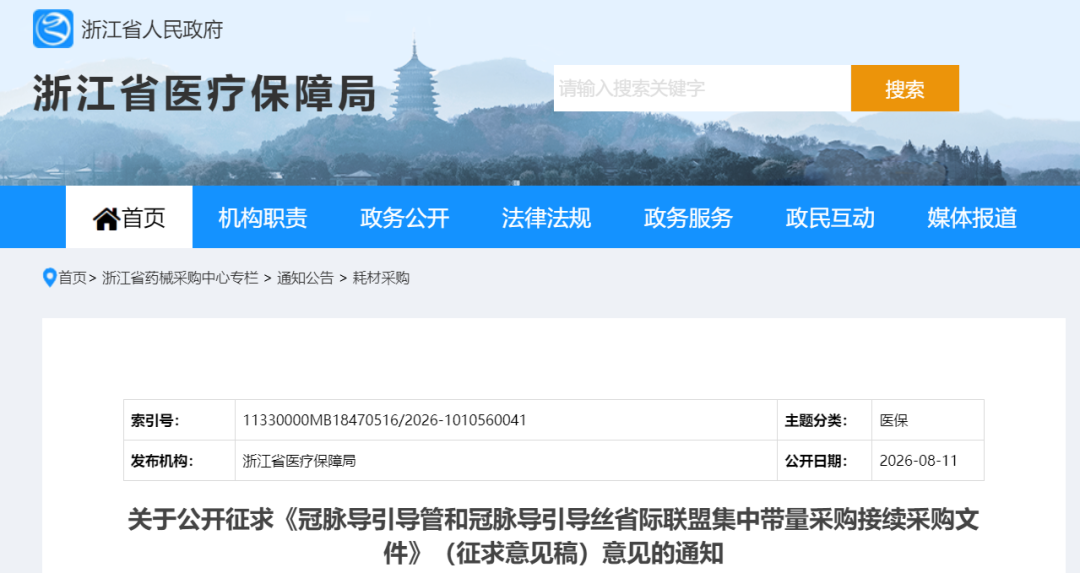Click the 浙江省医疗保障局 site title
Viewport: 1080px width, 573px height.
205,94
